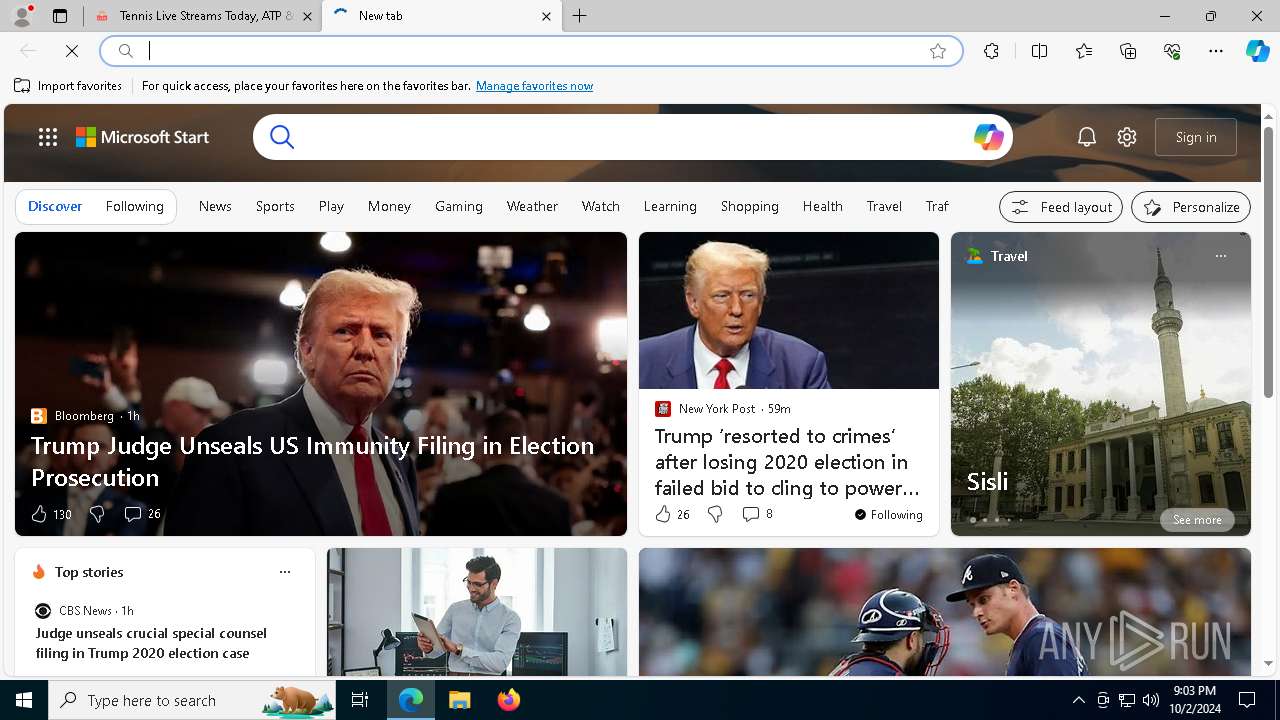The image size is (1280, 720).
Task: Open Trump 'resorted to crimes' headline
Action: coord(787,462)
